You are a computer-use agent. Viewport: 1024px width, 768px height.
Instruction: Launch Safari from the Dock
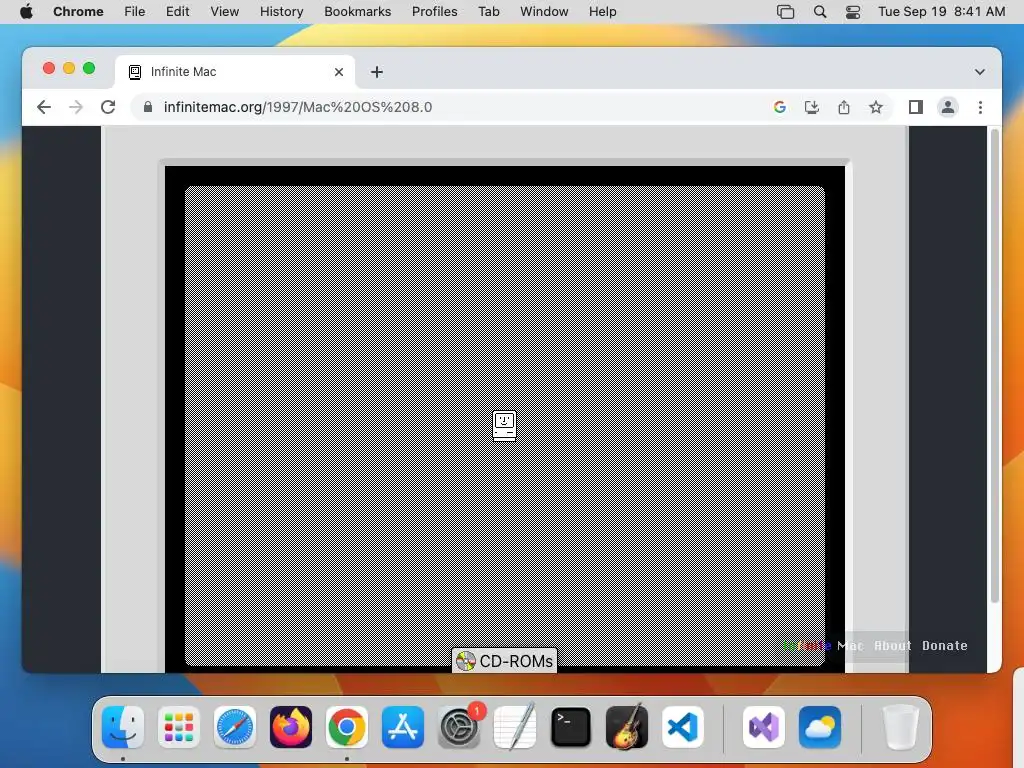click(234, 727)
